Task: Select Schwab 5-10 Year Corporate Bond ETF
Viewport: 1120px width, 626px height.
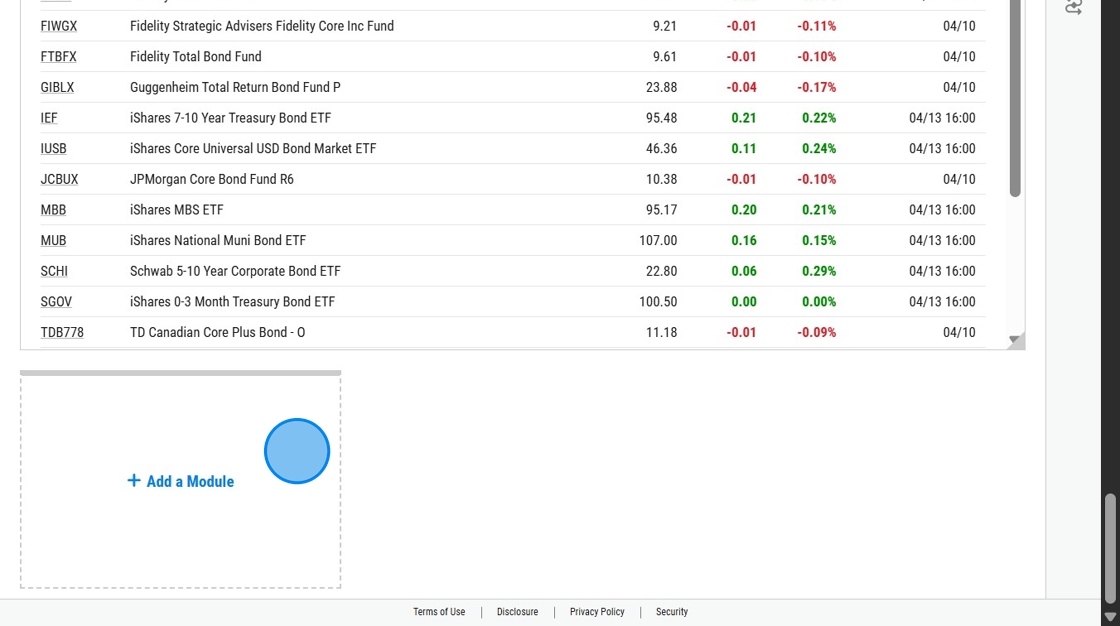Action: pyautogui.click(x=235, y=272)
